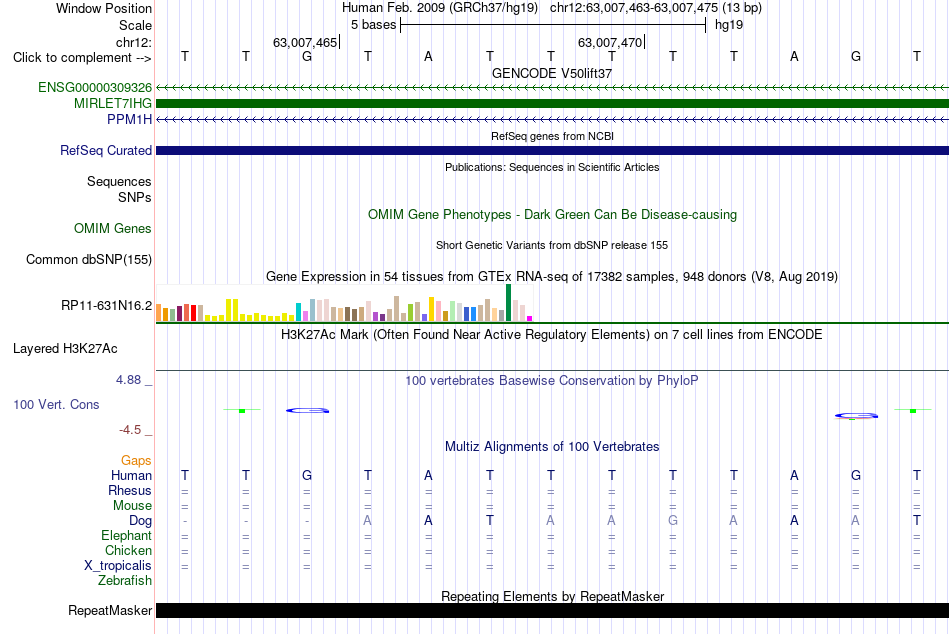Click the Layered H3K27Ac label
This screenshot has height=634, width=950.
(x=65, y=349)
